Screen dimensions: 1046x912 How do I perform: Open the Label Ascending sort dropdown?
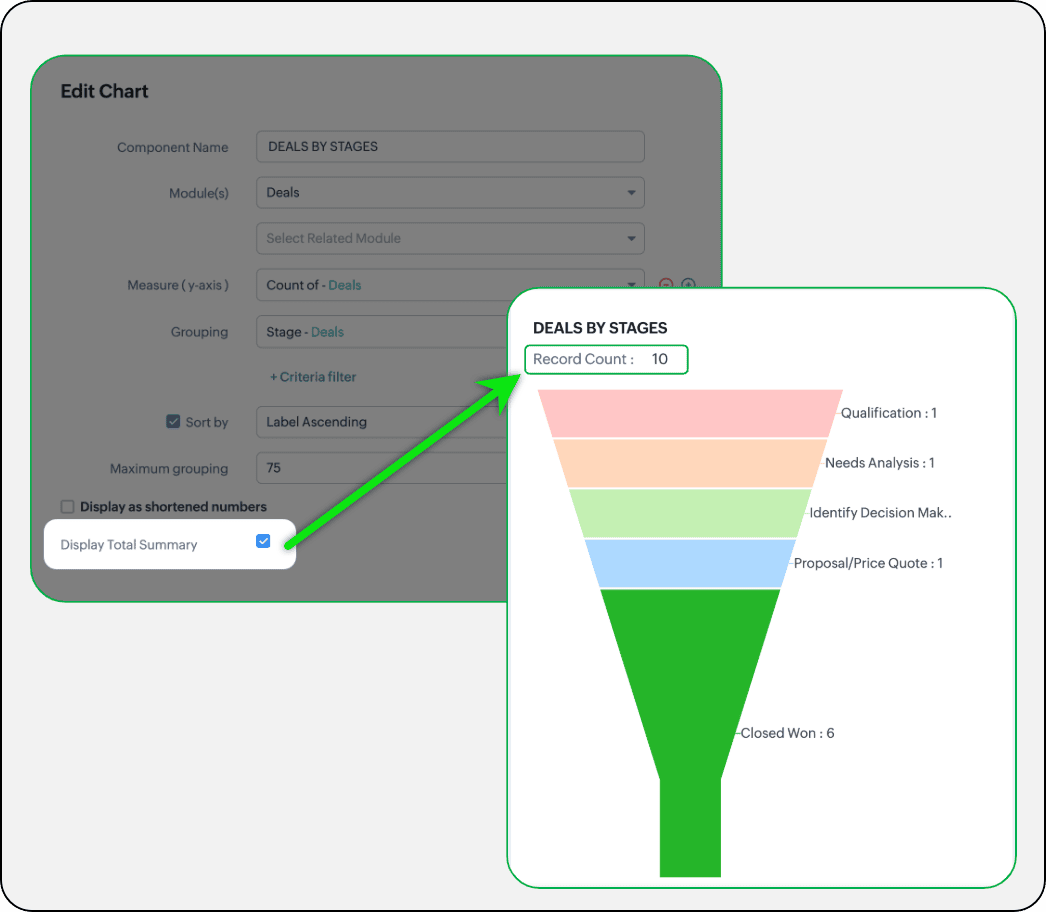click(x=380, y=422)
